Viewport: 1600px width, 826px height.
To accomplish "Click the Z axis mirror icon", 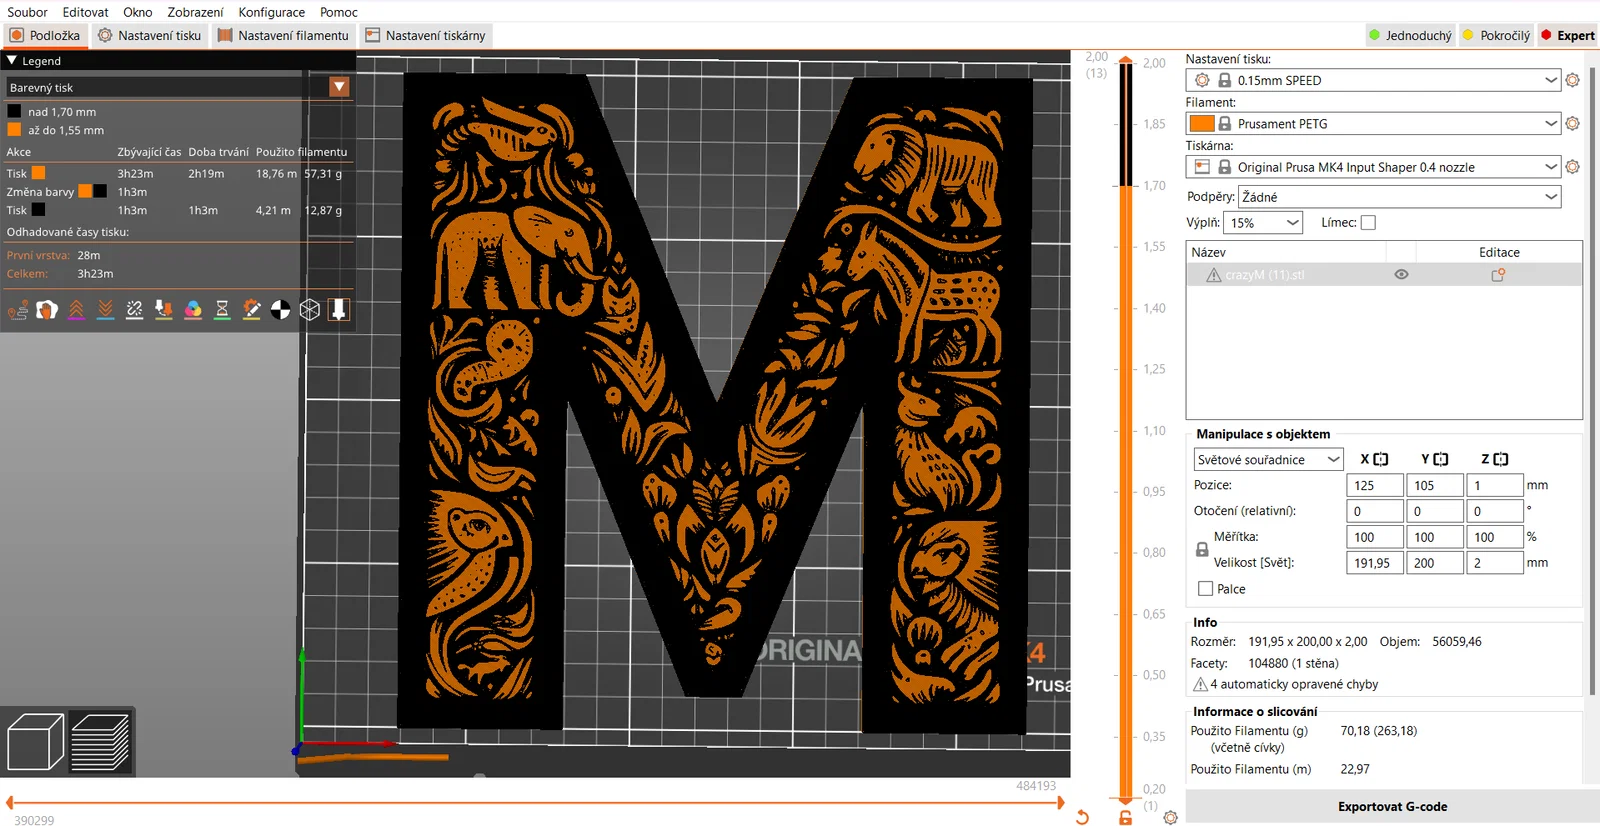I will 1501,459.
